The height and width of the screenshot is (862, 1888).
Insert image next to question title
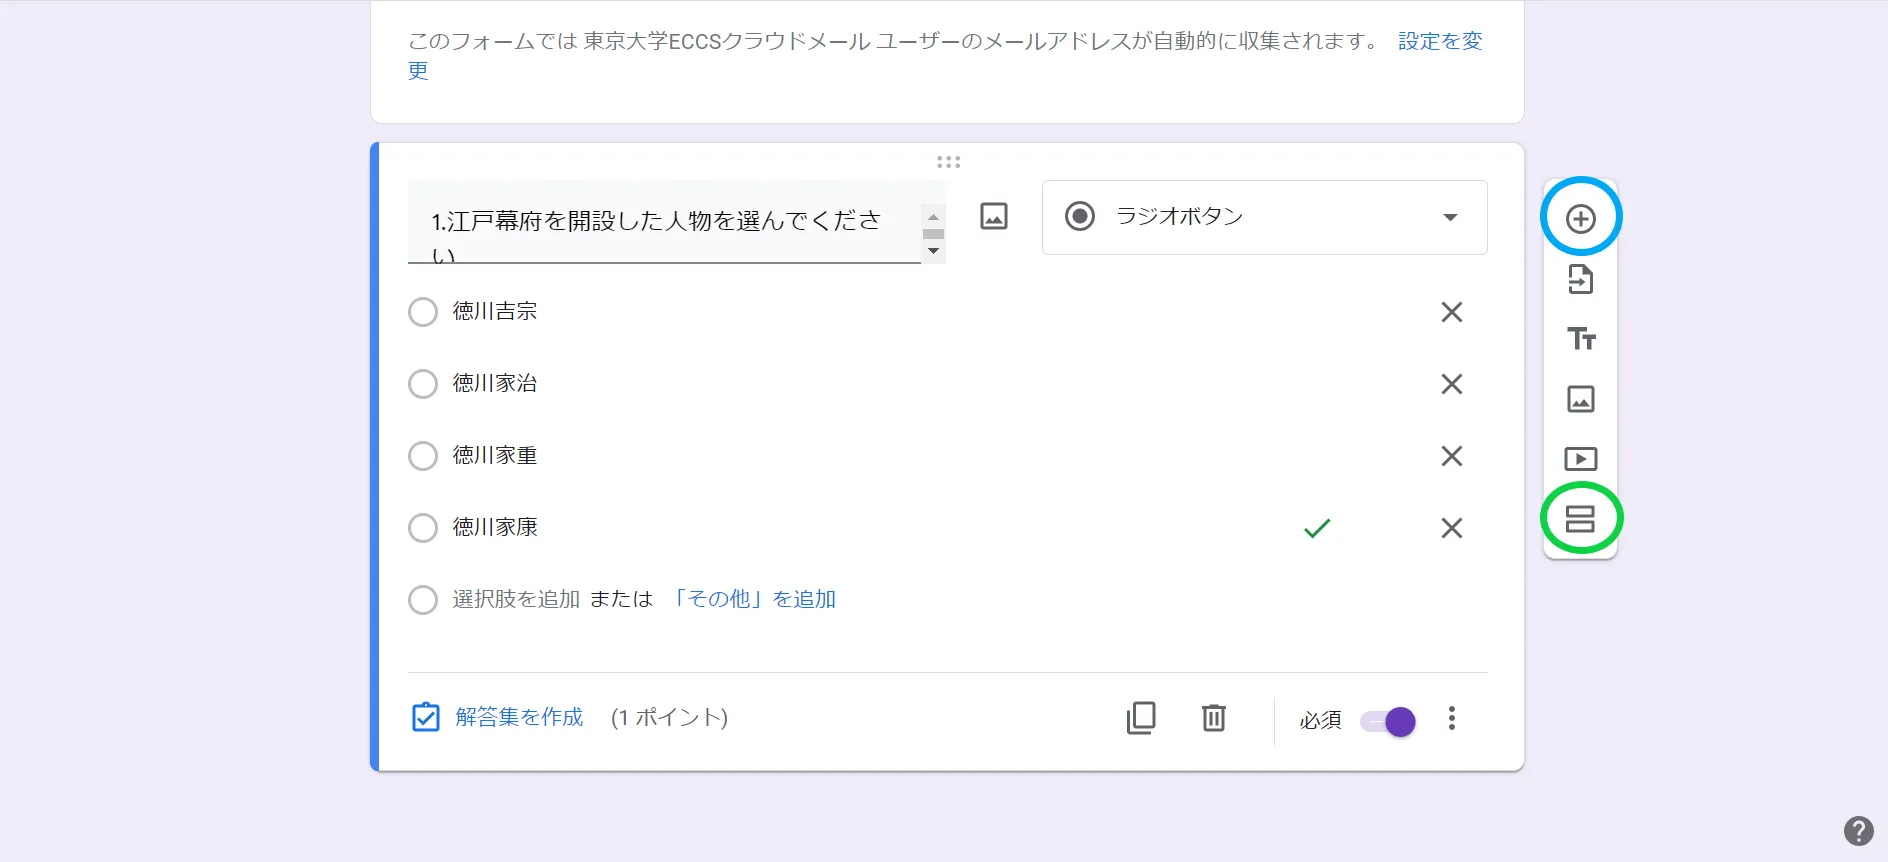click(x=993, y=216)
